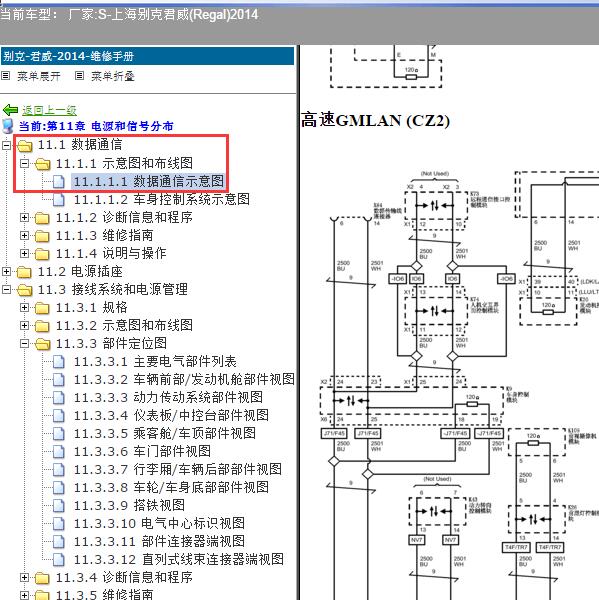The height and width of the screenshot is (600, 599).
Task: Open 11.3.3.1 主要电气部件列表
Action: pyautogui.click(x=155, y=361)
